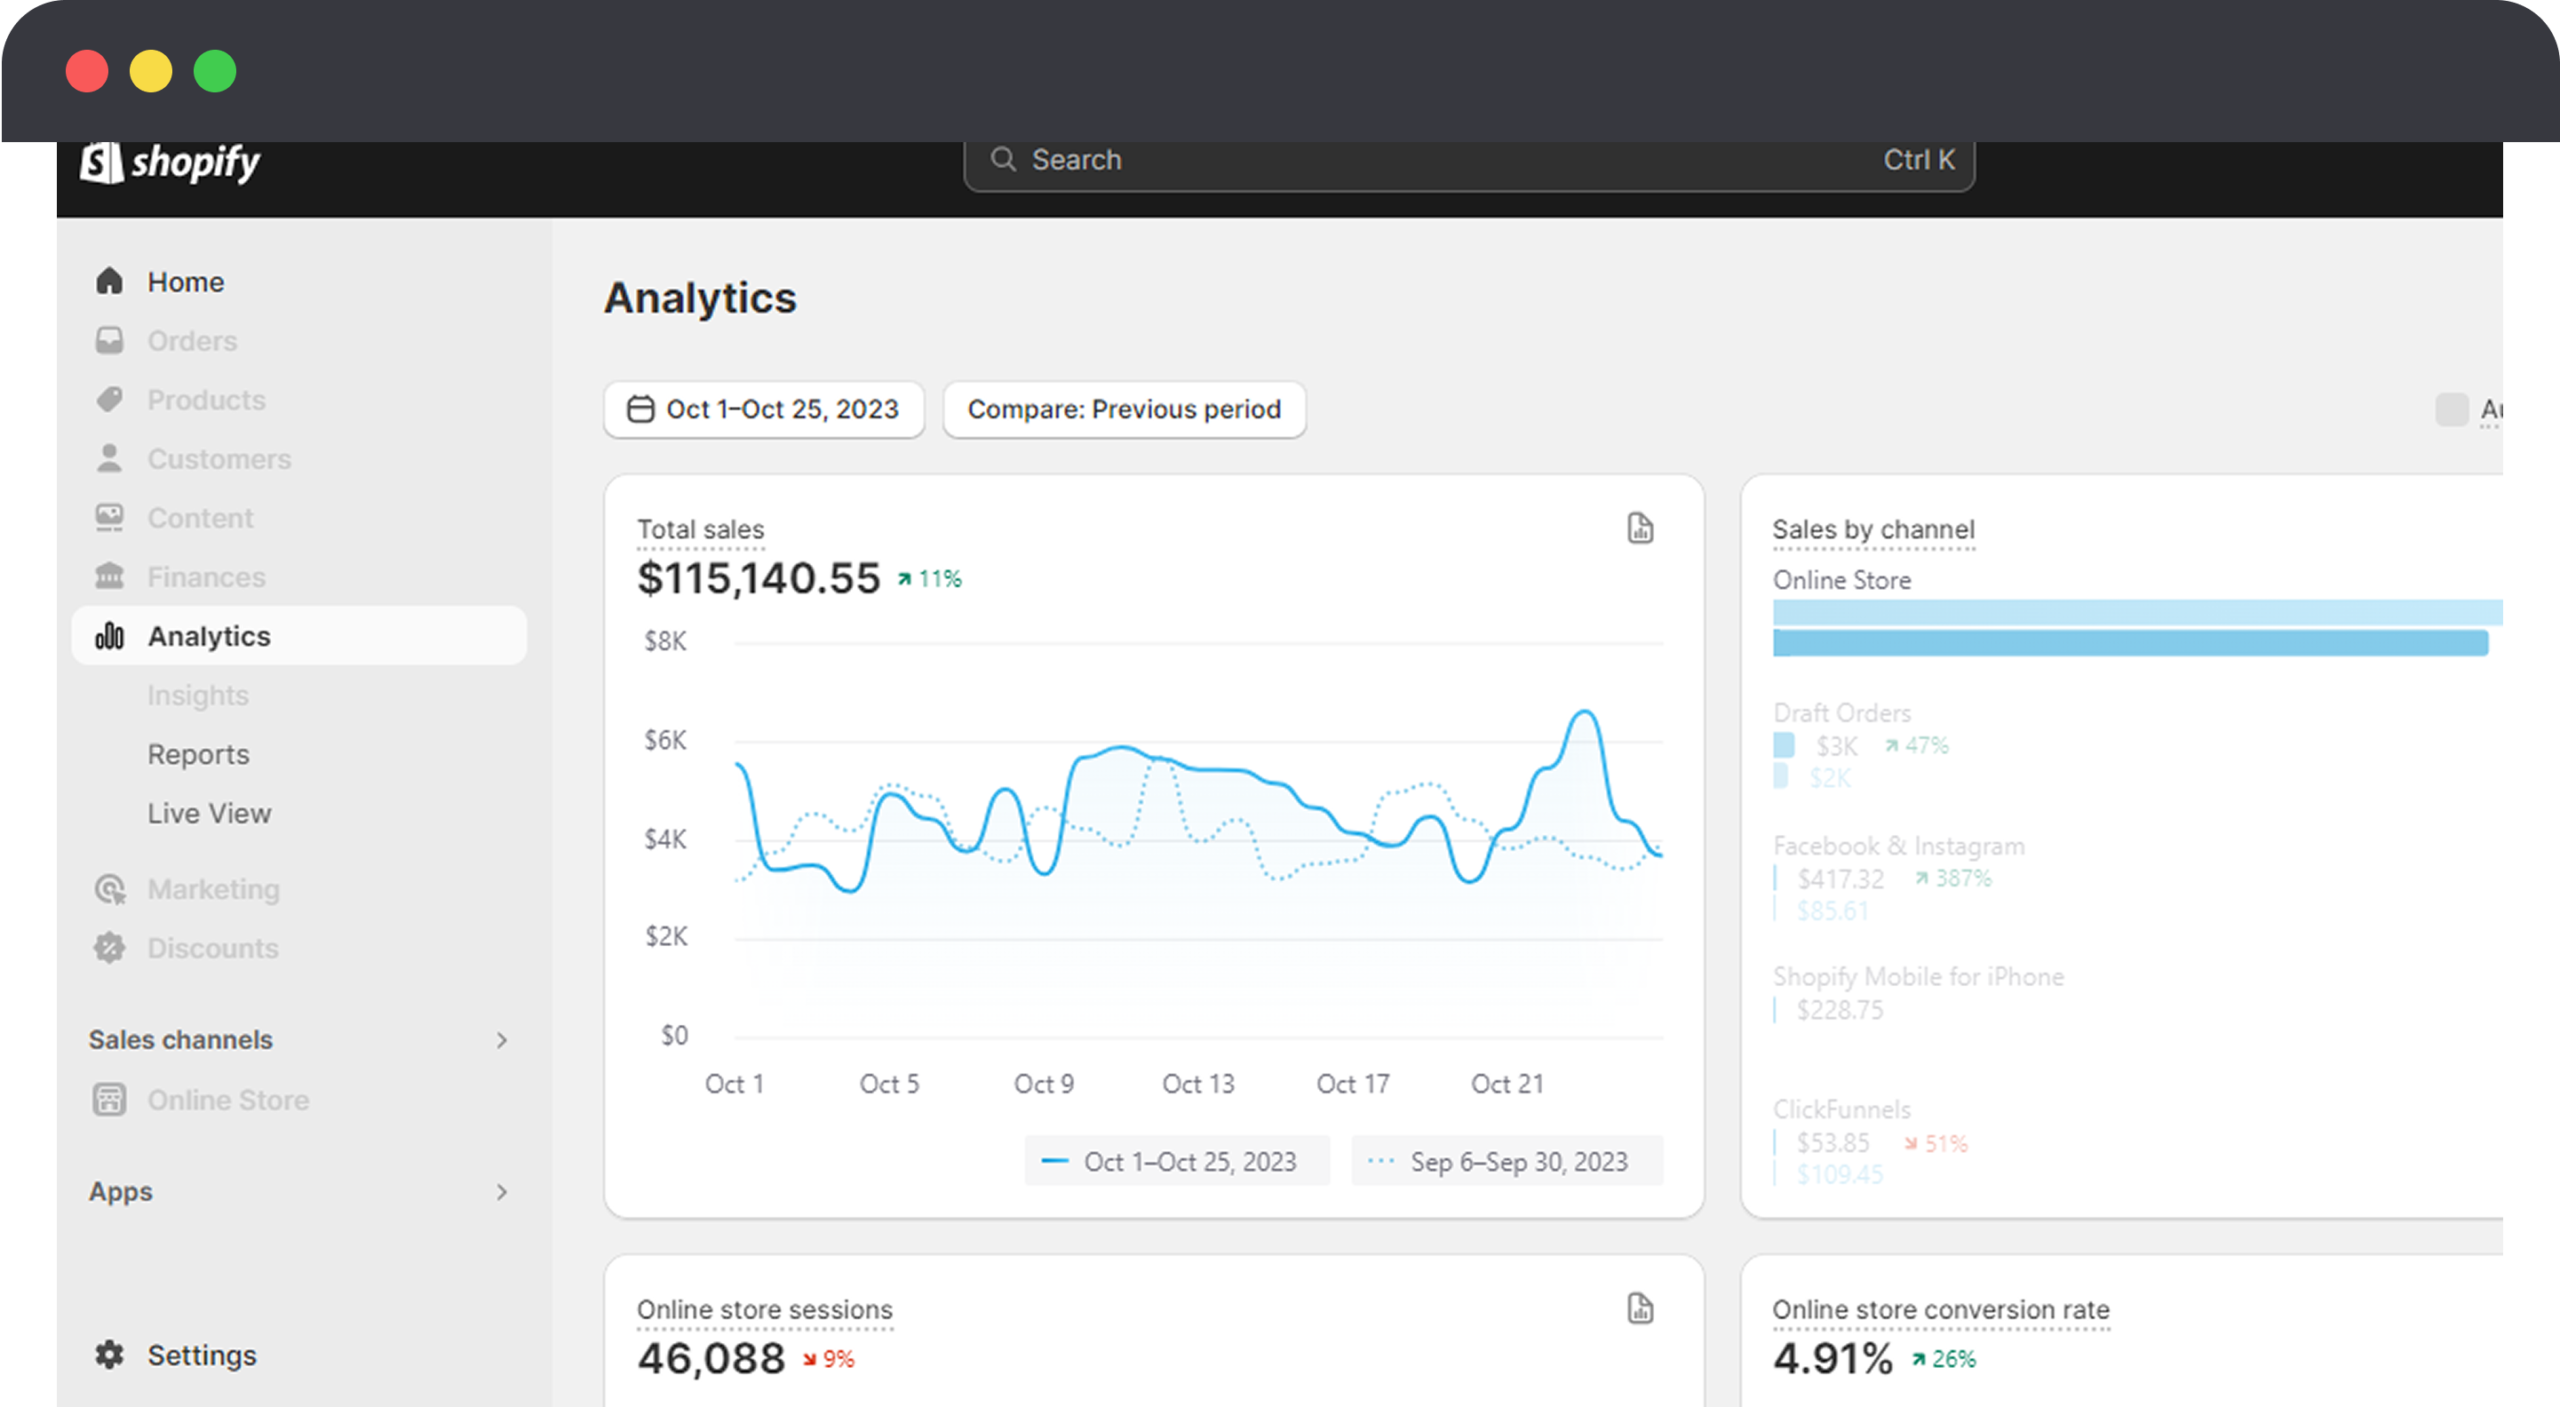Image resolution: width=2560 pixels, height=1407 pixels.
Task: Toggle the Sep 6–Sep 30, 2023 legend series
Action: [1506, 1161]
